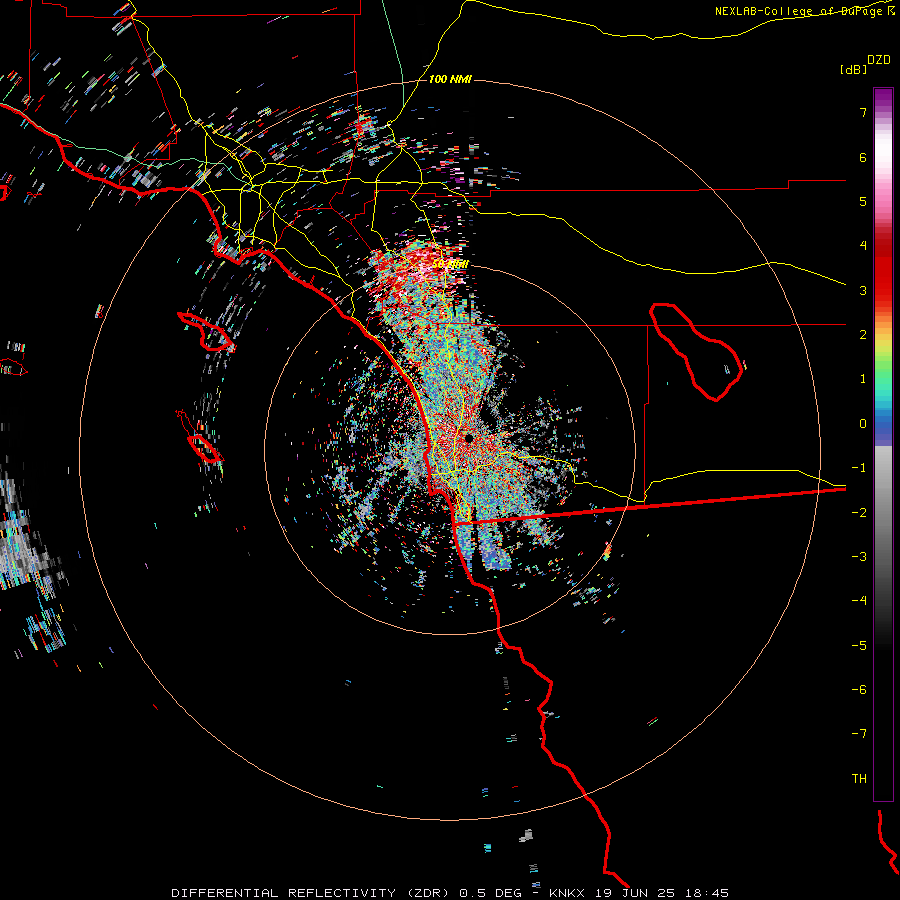Click the 5 value on color scale
Image resolution: width=900 pixels, height=900 pixels.
point(863,201)
